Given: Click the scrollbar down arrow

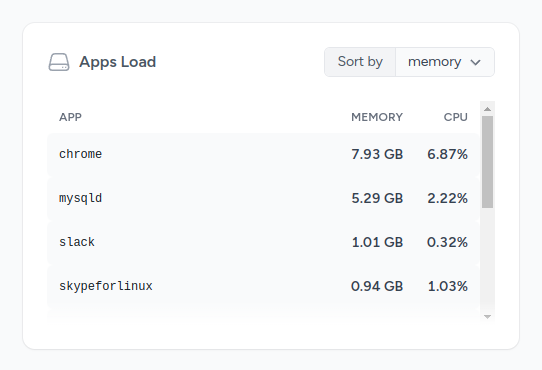Looking at the screenshot, I should 487,316.
